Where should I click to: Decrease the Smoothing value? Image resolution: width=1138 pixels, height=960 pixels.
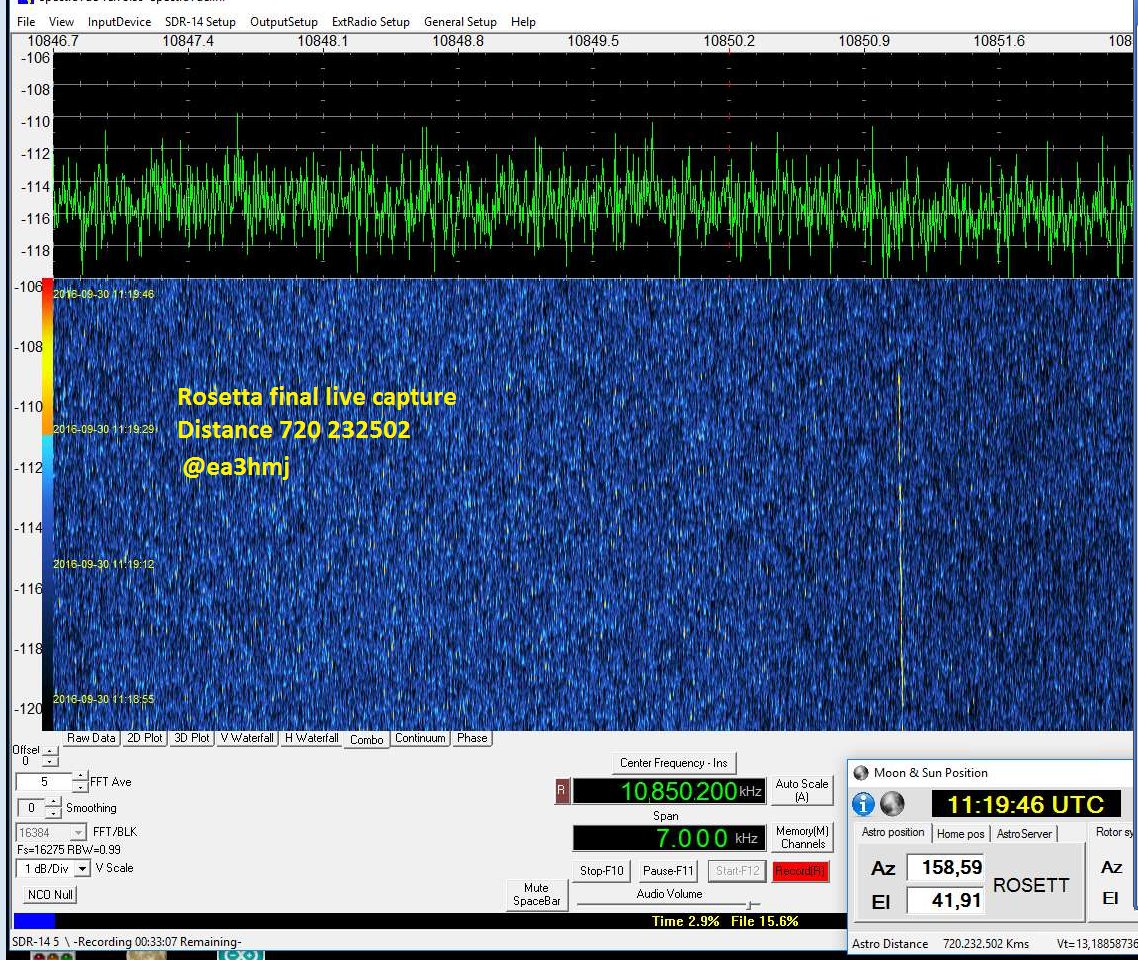(54, 813)
